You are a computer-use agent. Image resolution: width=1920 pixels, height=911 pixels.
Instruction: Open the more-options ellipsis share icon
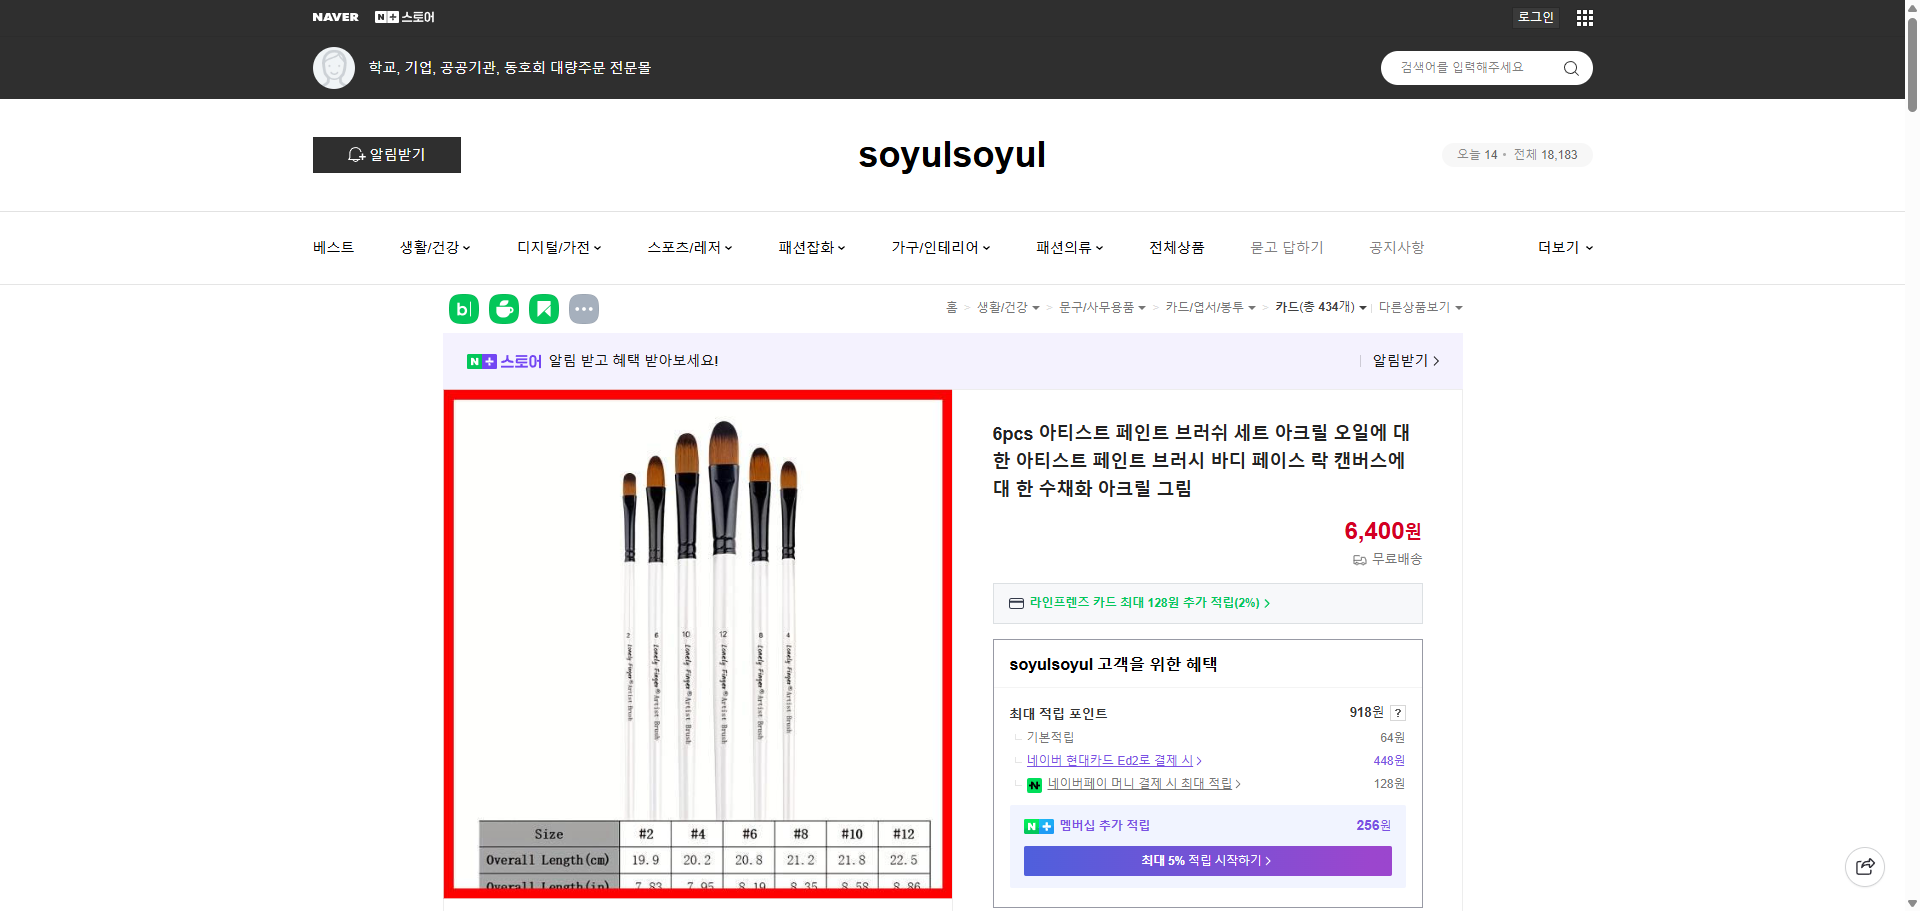pos(584,309)
